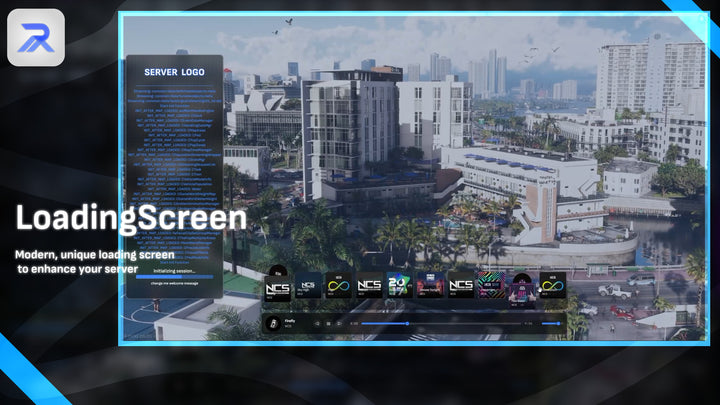Image resolution: width=720 pixels, height=405 pixels.
Task: Select the dark blue NCS "Sky High" cover
Action: pyautogui.click(x=308, y=285)
